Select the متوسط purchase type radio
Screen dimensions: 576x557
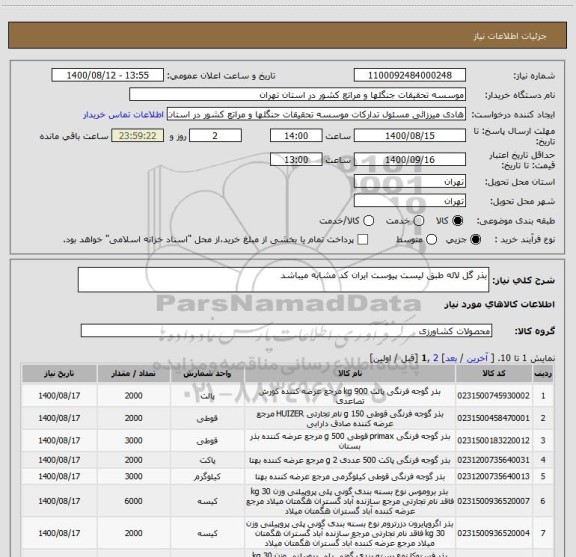click(431, 240)
